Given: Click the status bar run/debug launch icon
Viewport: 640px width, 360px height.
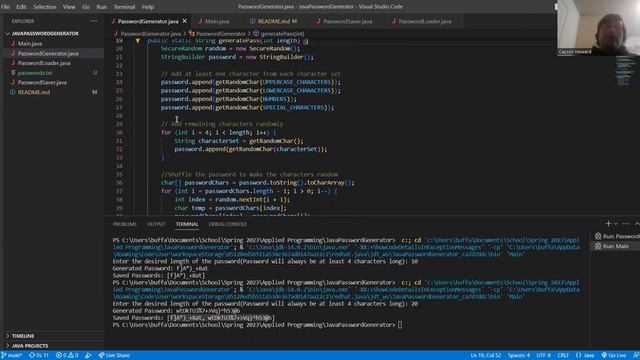Looking at the screenshot, I should [x=88, y=355].
